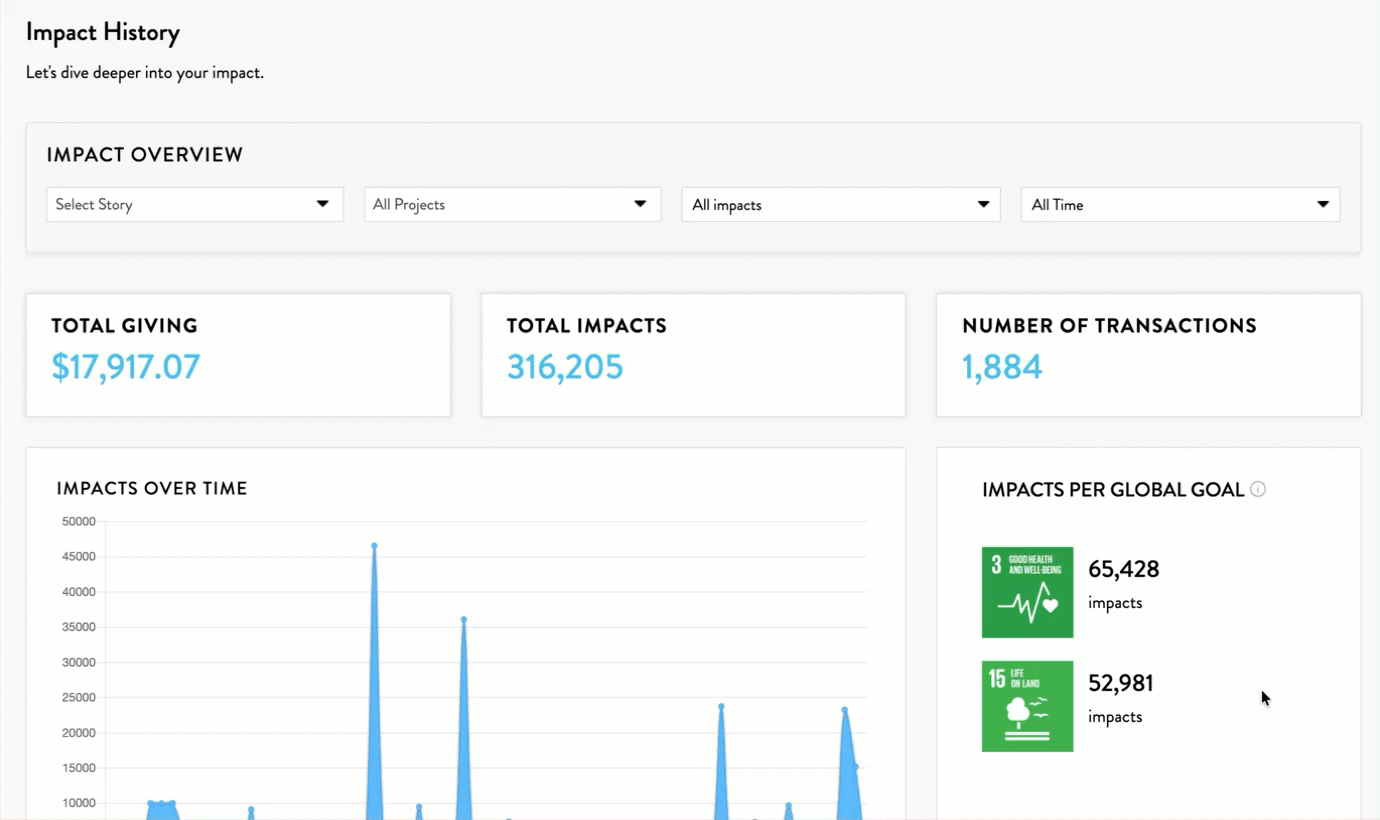Click the All Time dropdown arrow
1380x820 pixels.
point(1323,204)
